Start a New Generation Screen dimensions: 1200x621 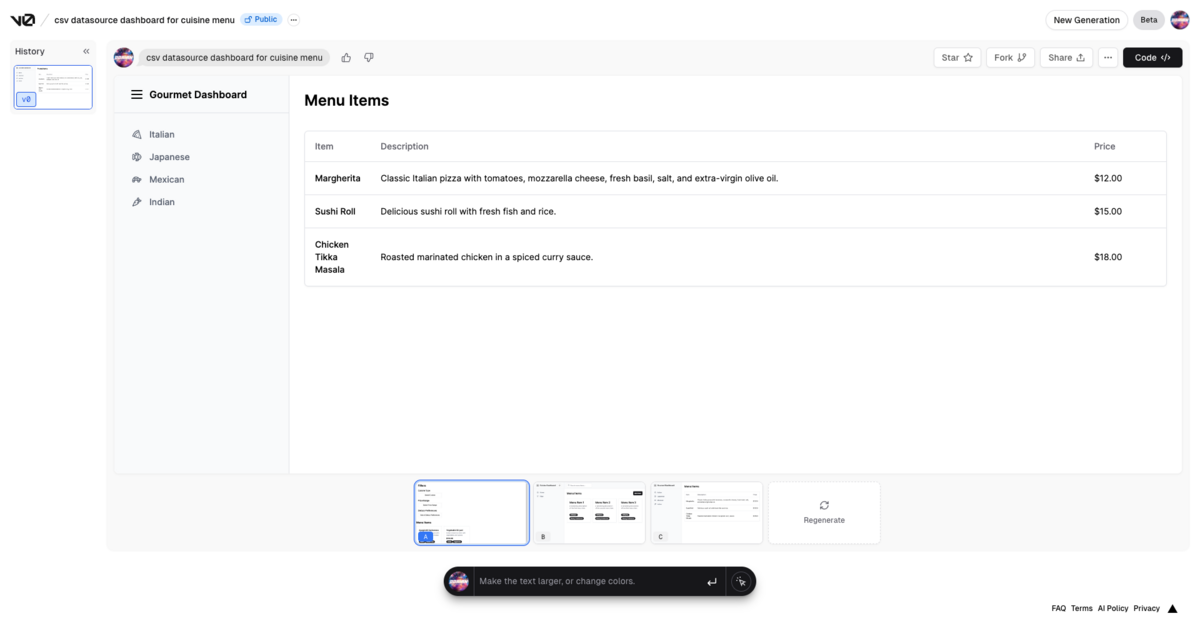pyautogui.click(x=1086, y=20)
